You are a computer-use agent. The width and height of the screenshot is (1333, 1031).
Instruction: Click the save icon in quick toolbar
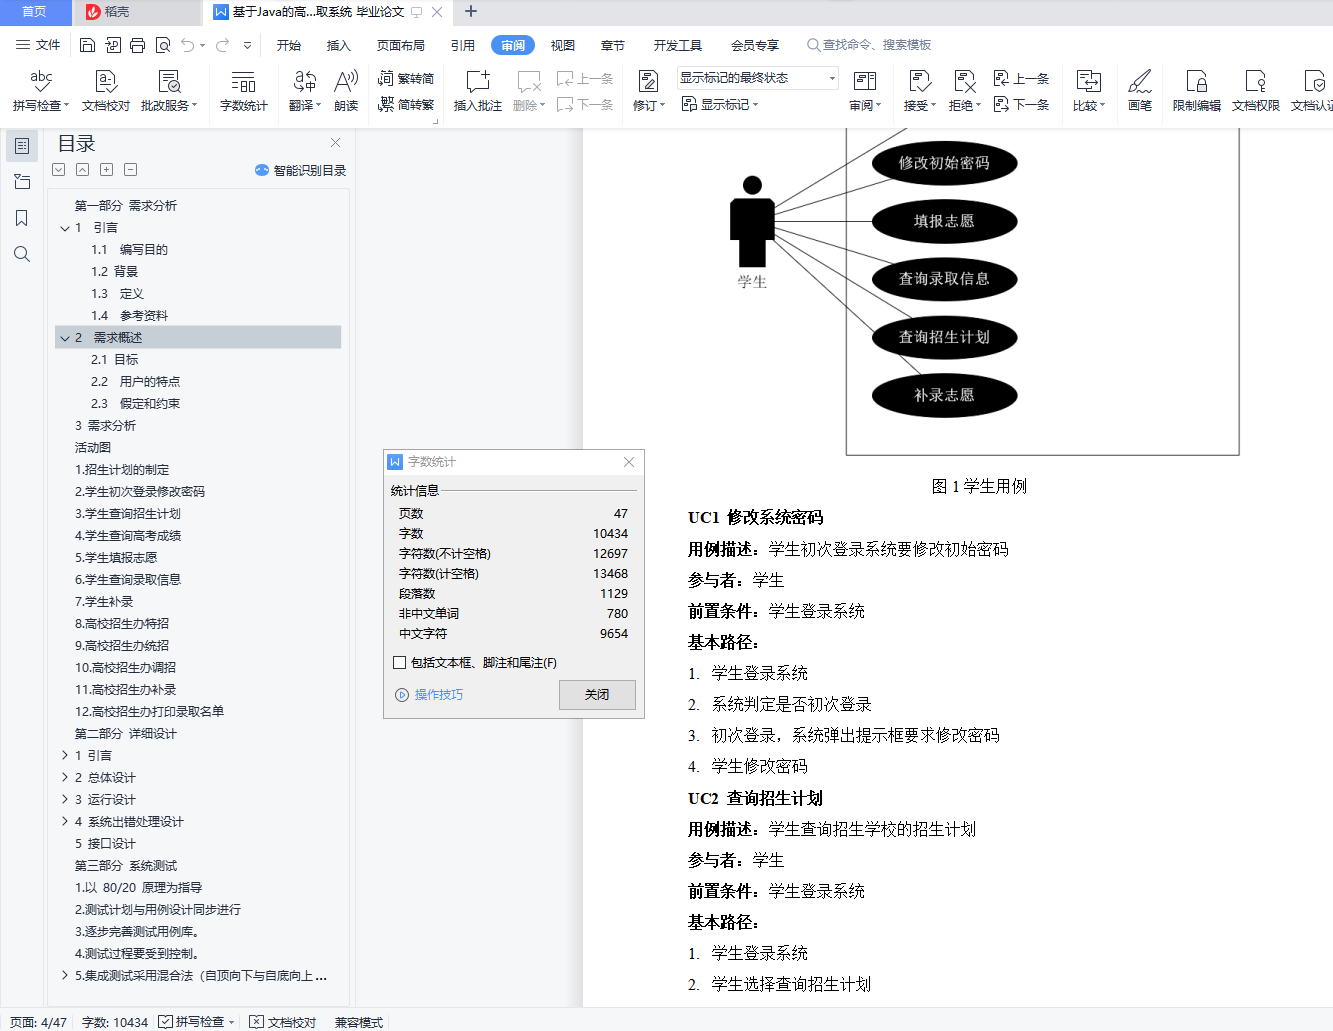click(x=87, y=45)
